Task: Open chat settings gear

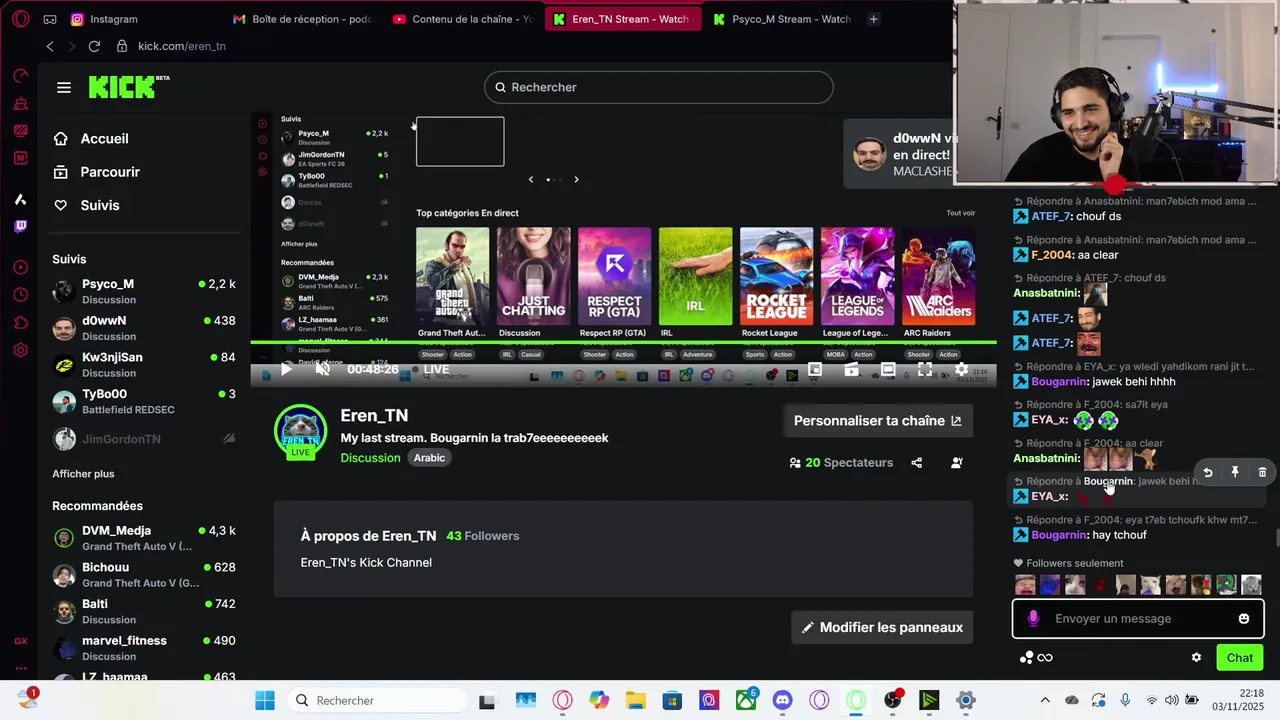Action: coord(1196,658)
